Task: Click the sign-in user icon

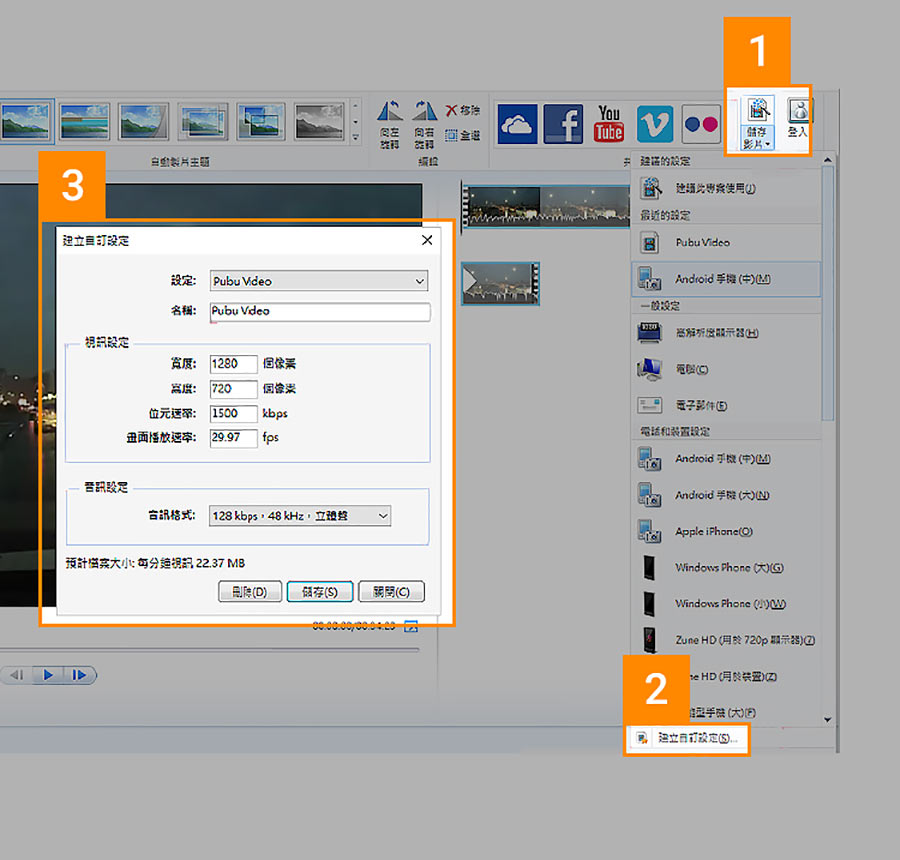Action: pyautogui.click(x=798, y=118)
